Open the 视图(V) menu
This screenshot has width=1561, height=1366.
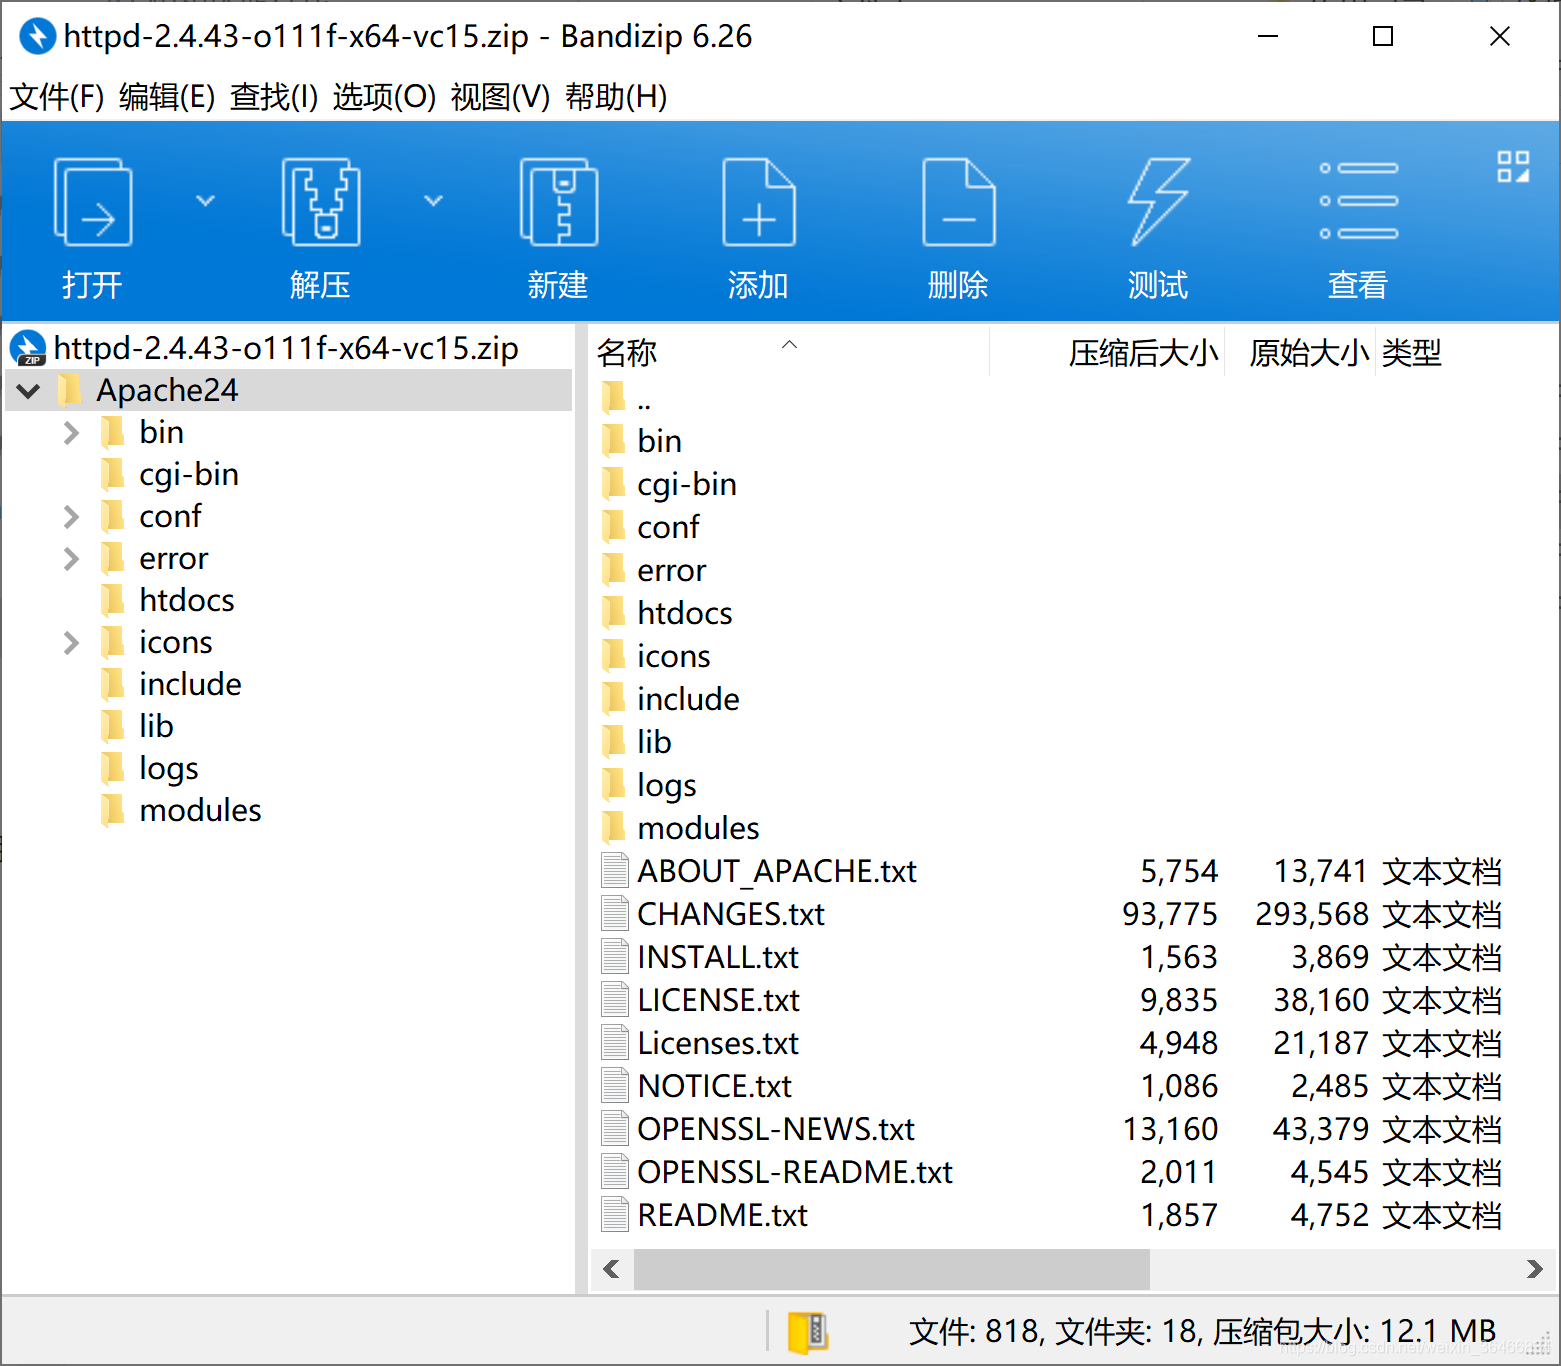[500, 97]
